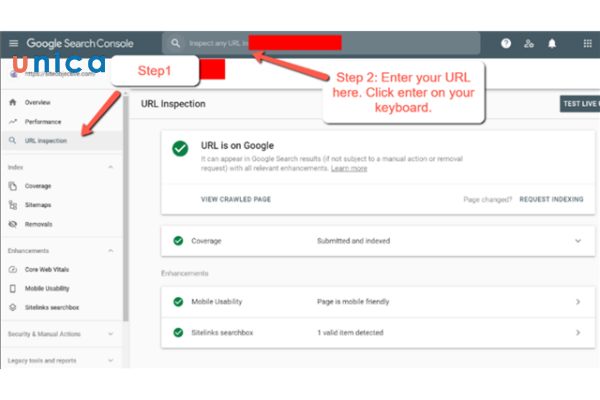Screen dimensions: 600x400
Task: Click the TEST LIVE URL button
Action: [580, 104]
